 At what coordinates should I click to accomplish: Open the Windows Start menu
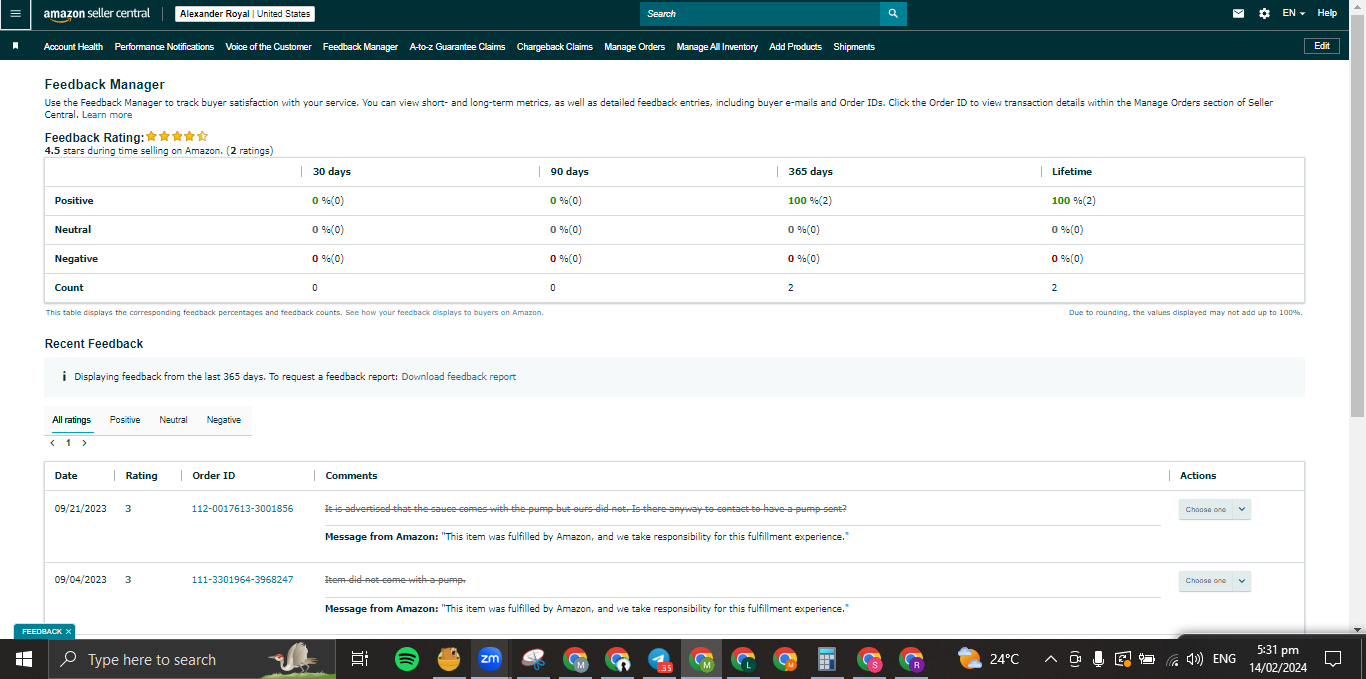(x=24, y=659)
